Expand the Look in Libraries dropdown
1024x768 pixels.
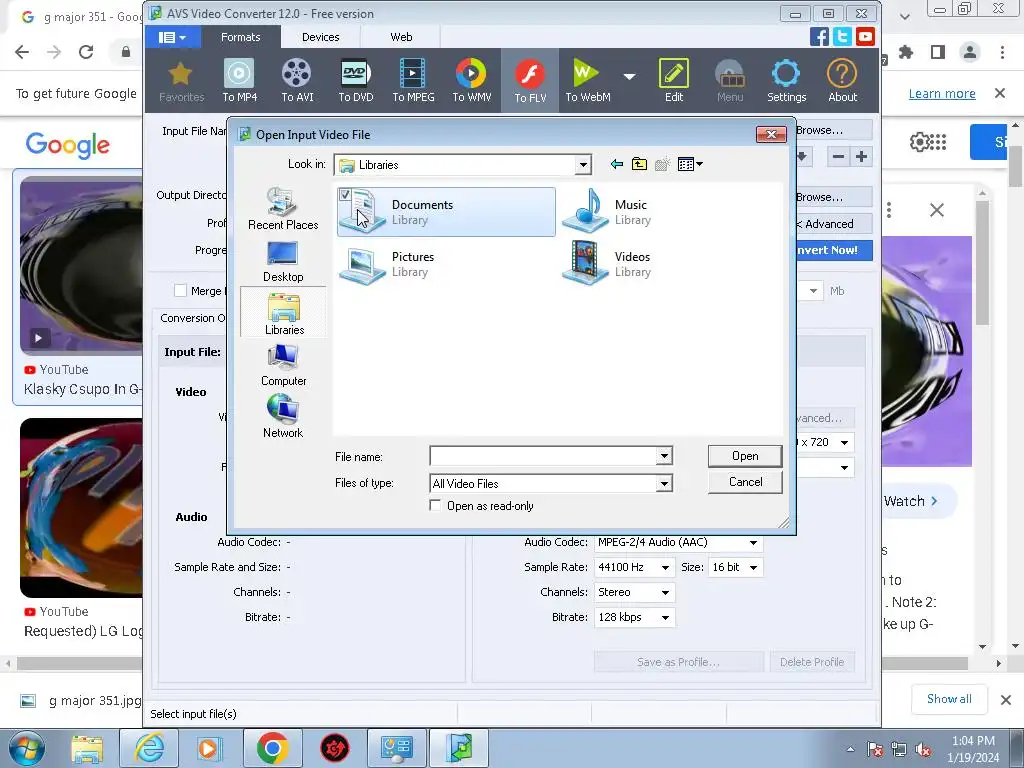click(583, 165)
